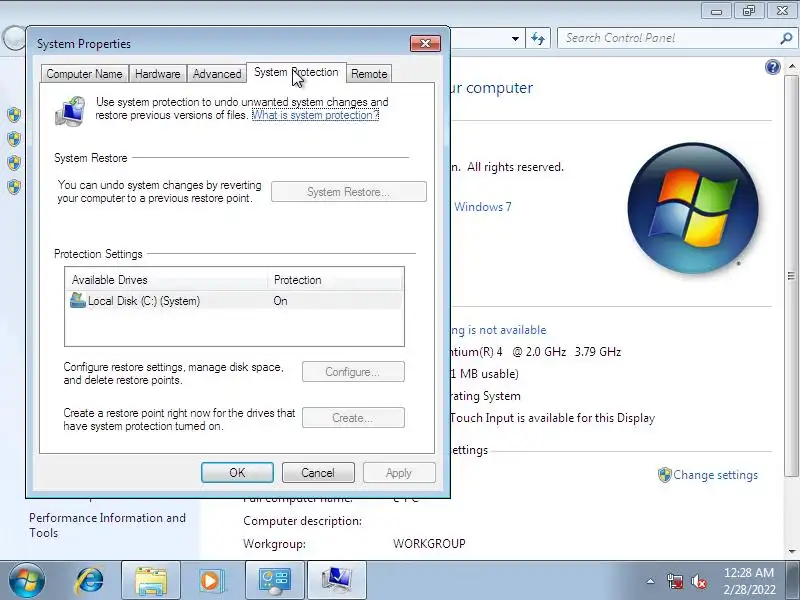Restore down the Control Panel window
This screenshot has height=600, width=800.
(749, 11)
